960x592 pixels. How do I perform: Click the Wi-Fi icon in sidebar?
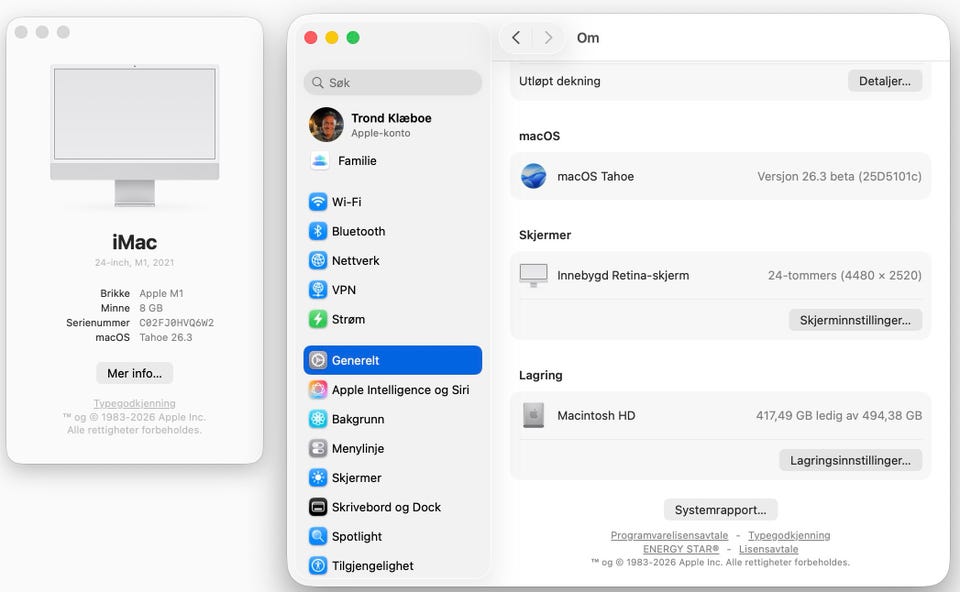tap(318, 201)
